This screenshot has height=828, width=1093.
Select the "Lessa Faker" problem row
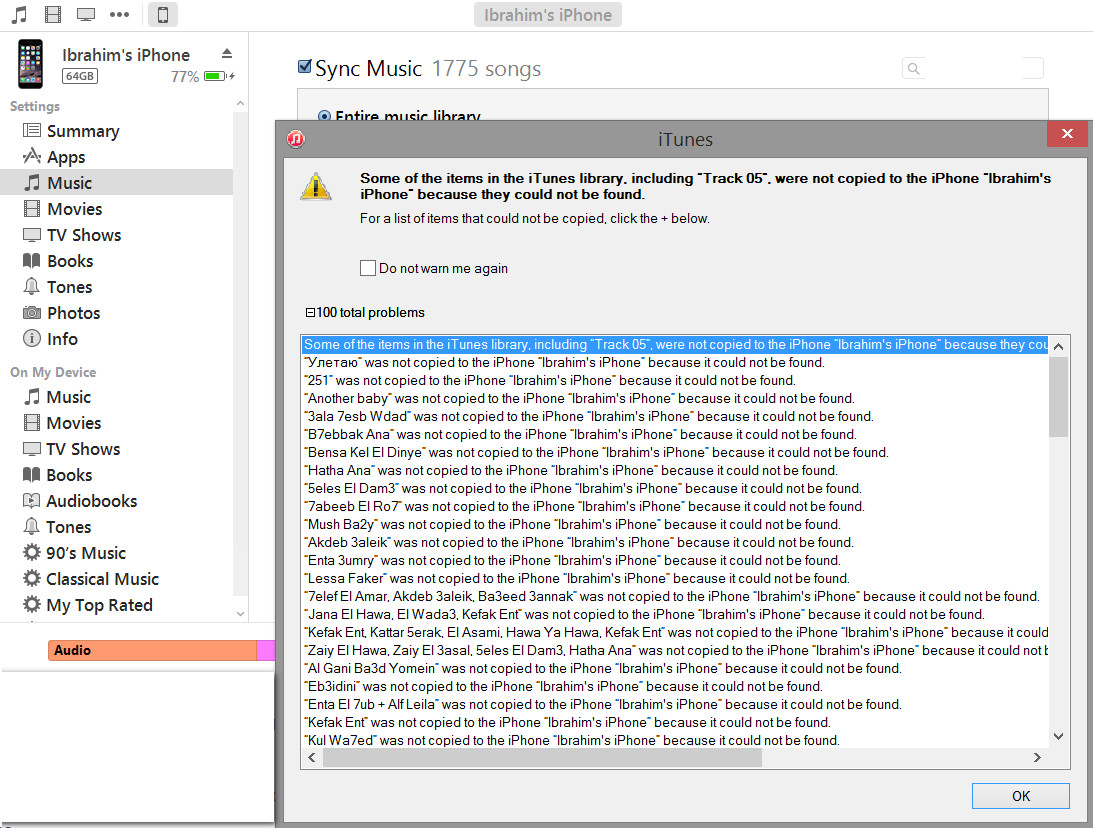pos(675,578)
